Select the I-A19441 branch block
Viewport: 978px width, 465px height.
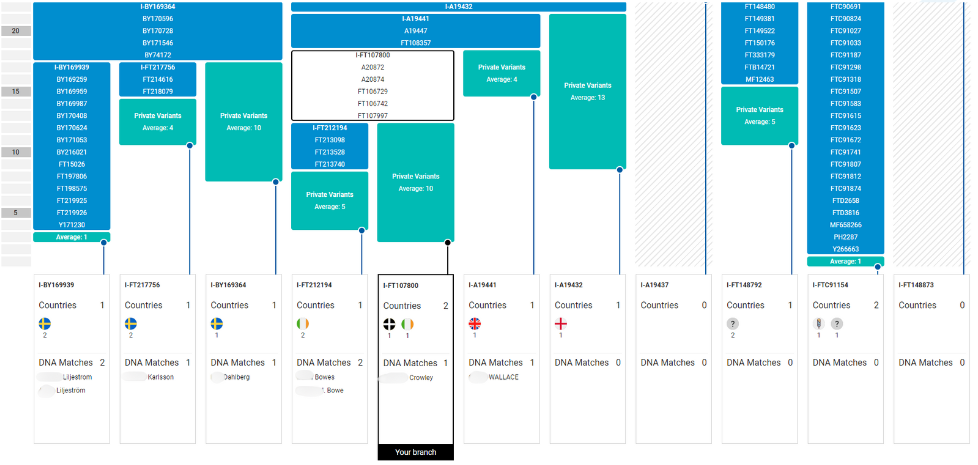pos(415,31)
